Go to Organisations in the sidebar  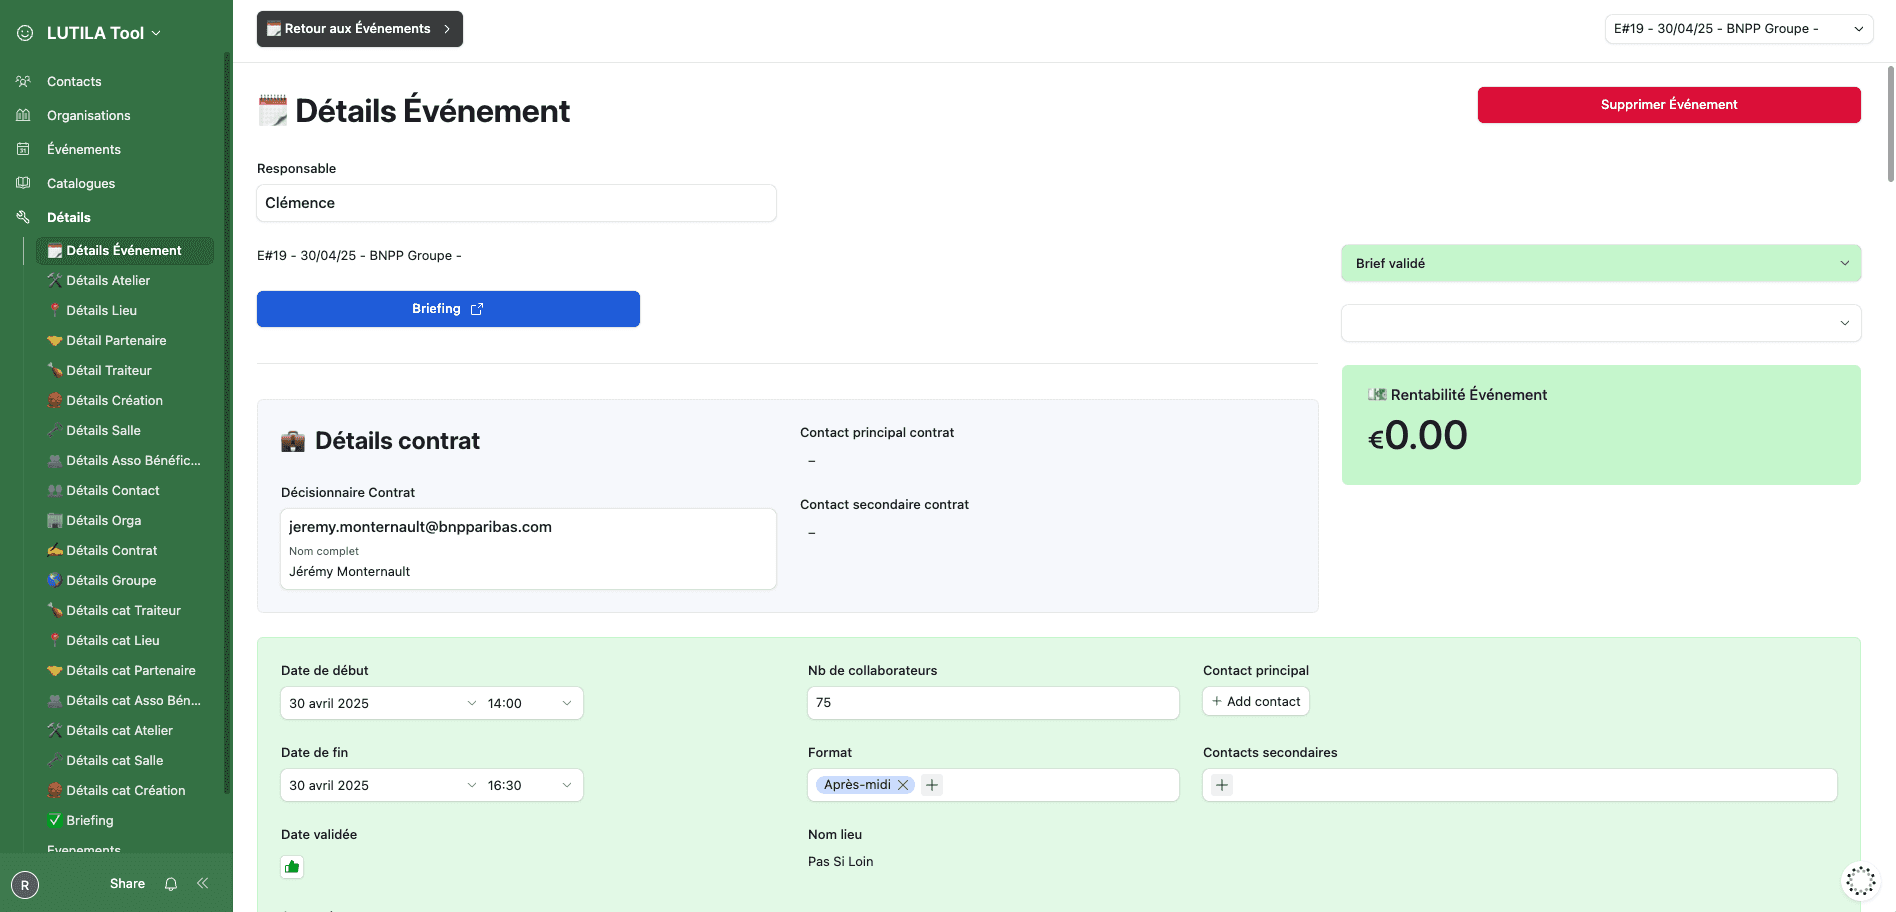click(89, 116)
